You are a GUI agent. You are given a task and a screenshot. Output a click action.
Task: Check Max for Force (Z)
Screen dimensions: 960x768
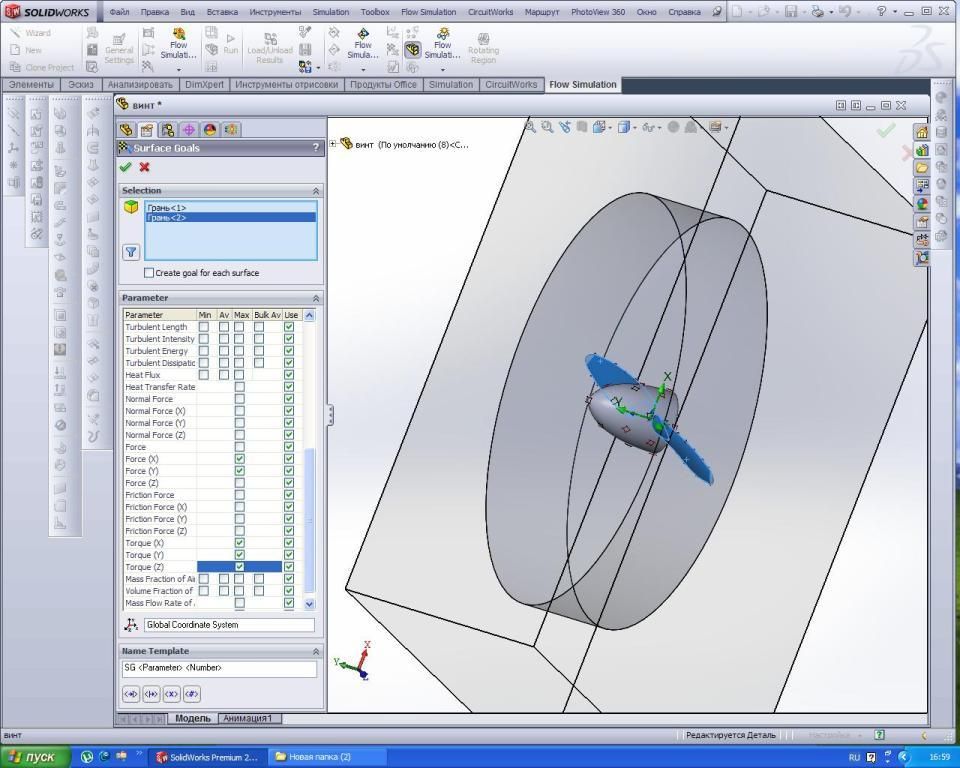tap(239, 483)
